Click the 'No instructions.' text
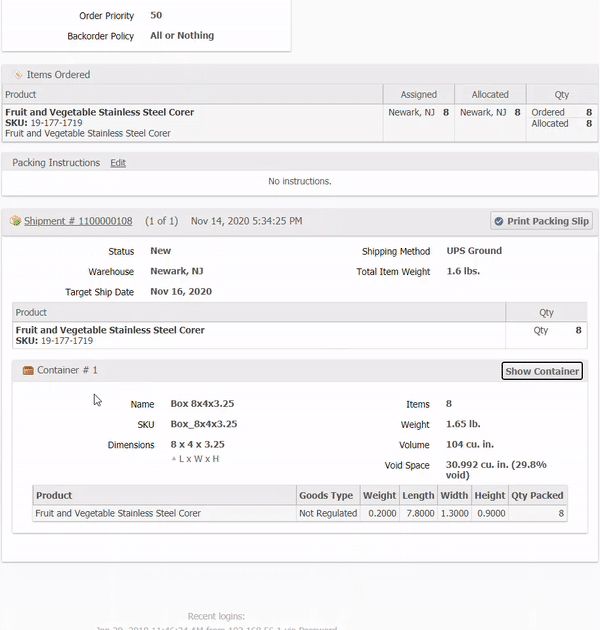The height and width of the screenshot is (630, 600). [300, 181]
